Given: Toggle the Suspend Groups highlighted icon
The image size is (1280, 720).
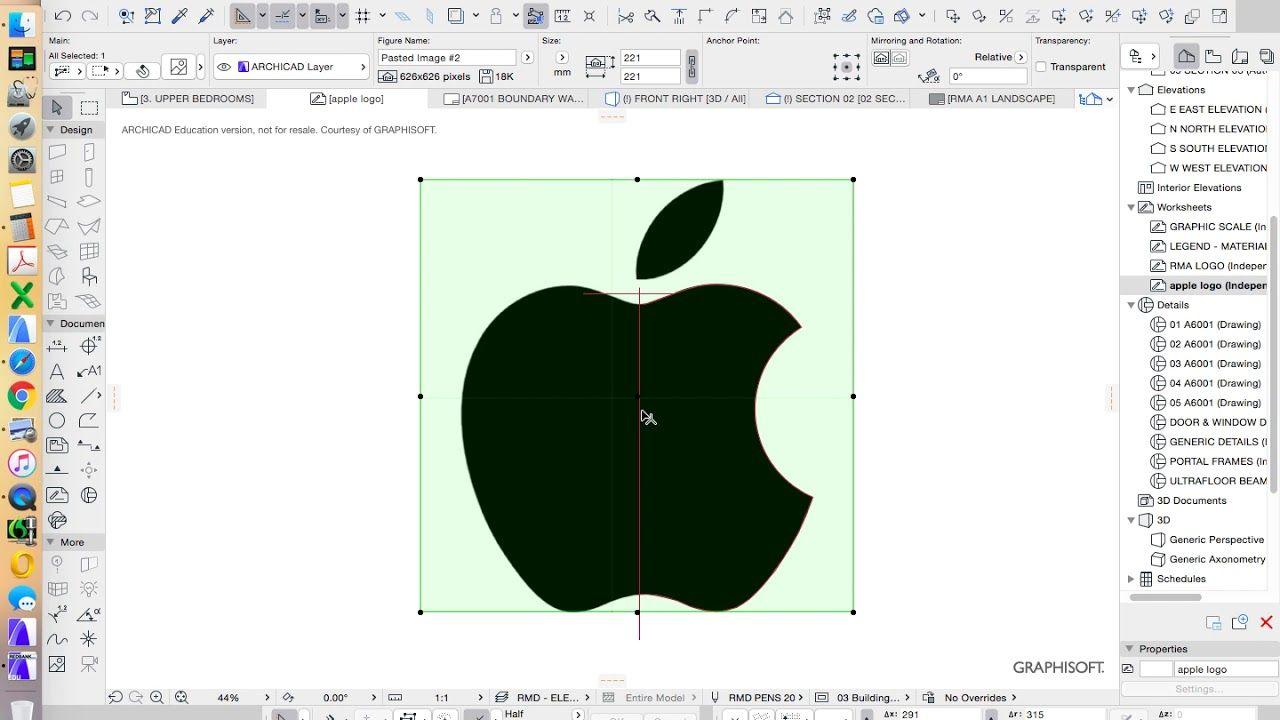Looking at the screenshot, I should (x=535, y=15).
